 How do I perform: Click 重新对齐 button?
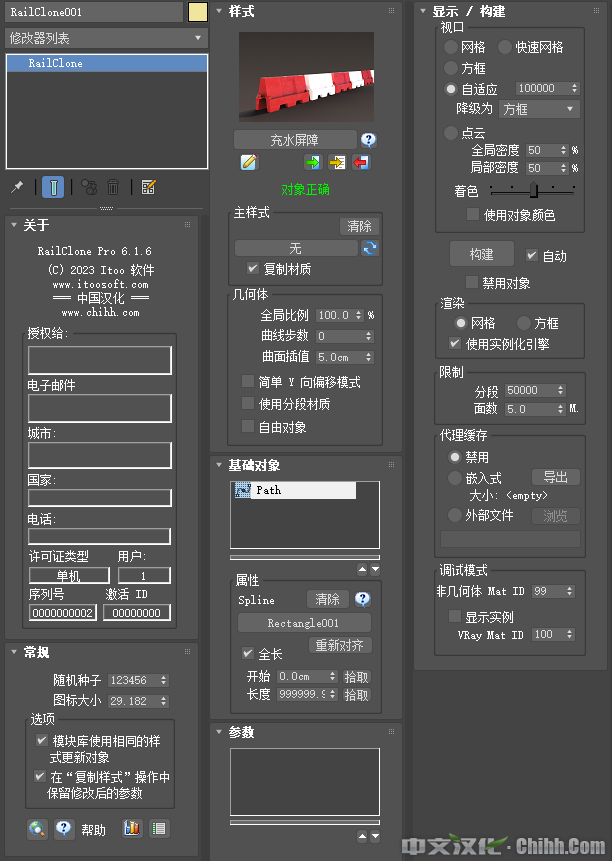(340, 645)
